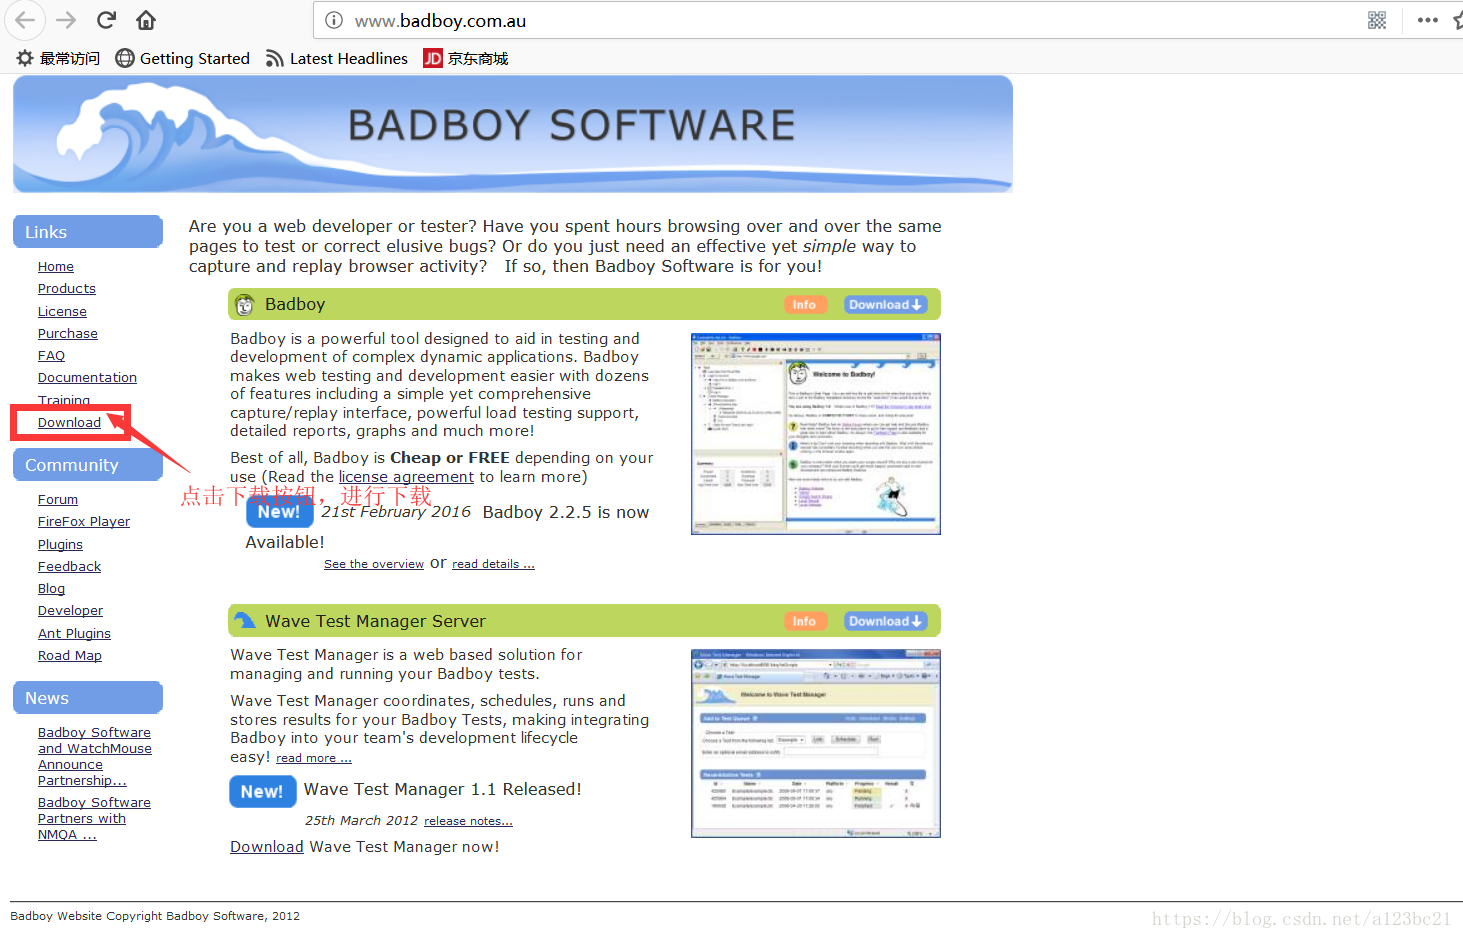Click the browser forward arrow
Viewport: 1463px width, 939px height.
point(66,20)
